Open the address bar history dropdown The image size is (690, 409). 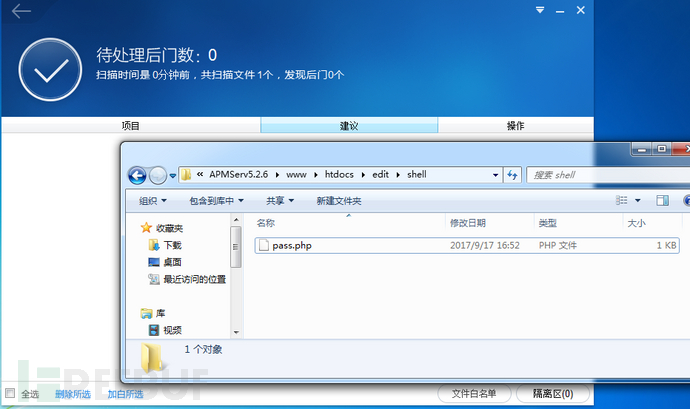click(x=495, y=175)
